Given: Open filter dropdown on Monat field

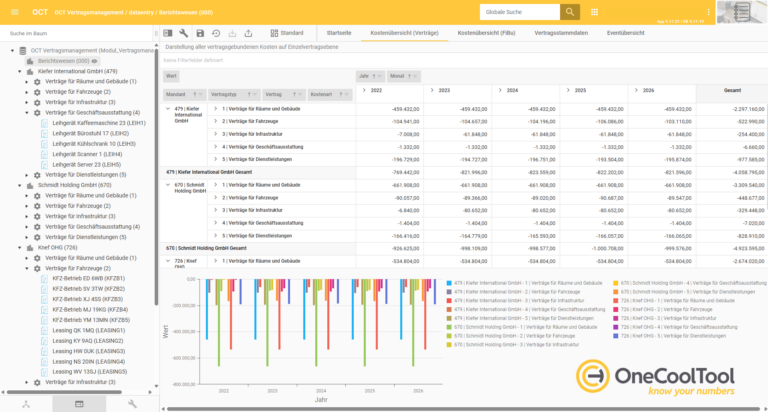Looking at the screenshot, I should tap(415, 76).
